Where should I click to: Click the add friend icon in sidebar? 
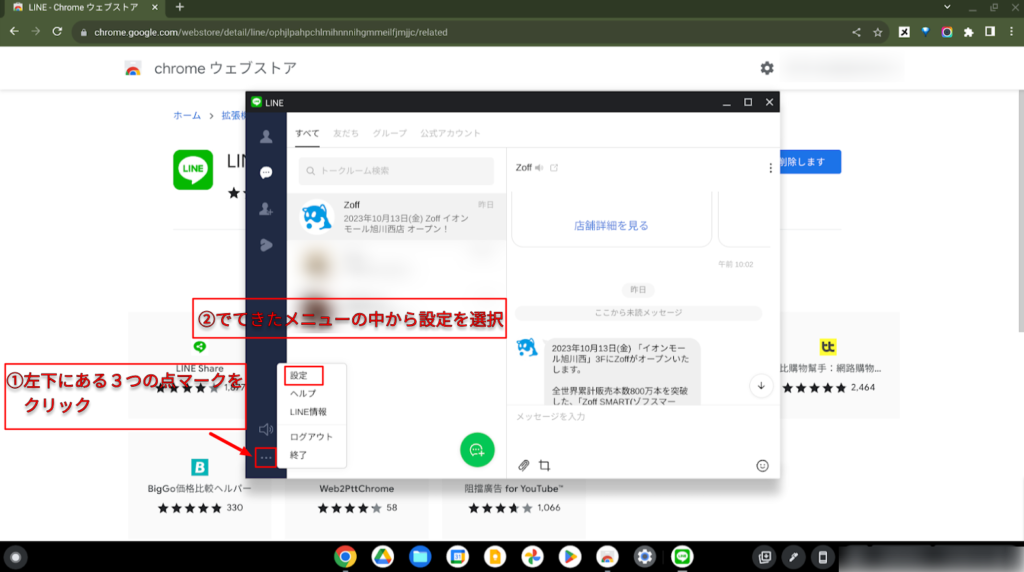(266, 209)
